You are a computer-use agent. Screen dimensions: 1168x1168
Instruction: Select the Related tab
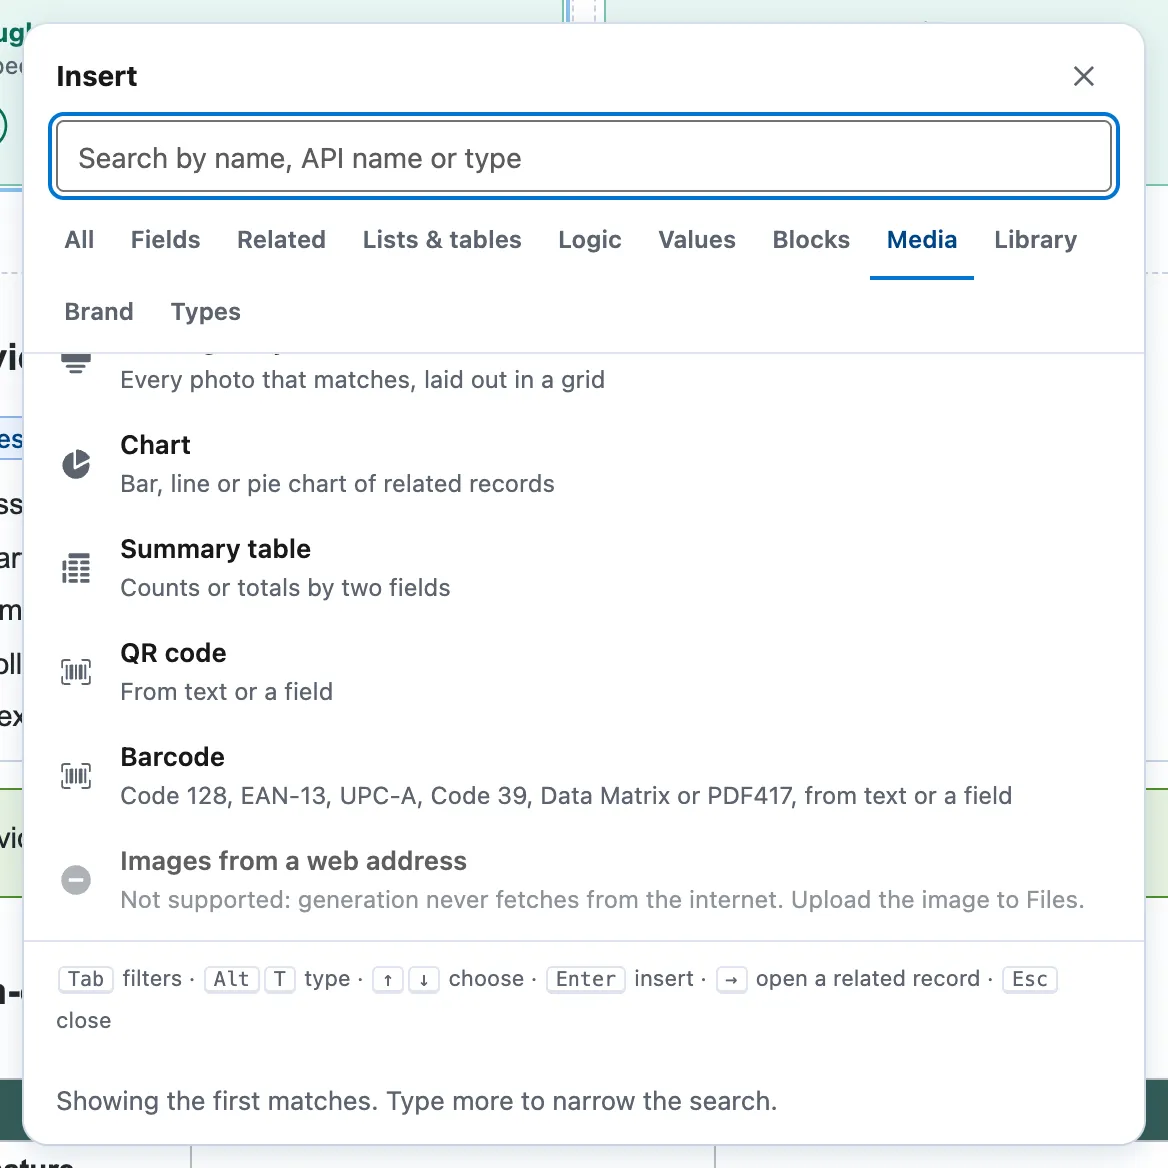click(x=281, y=240)
